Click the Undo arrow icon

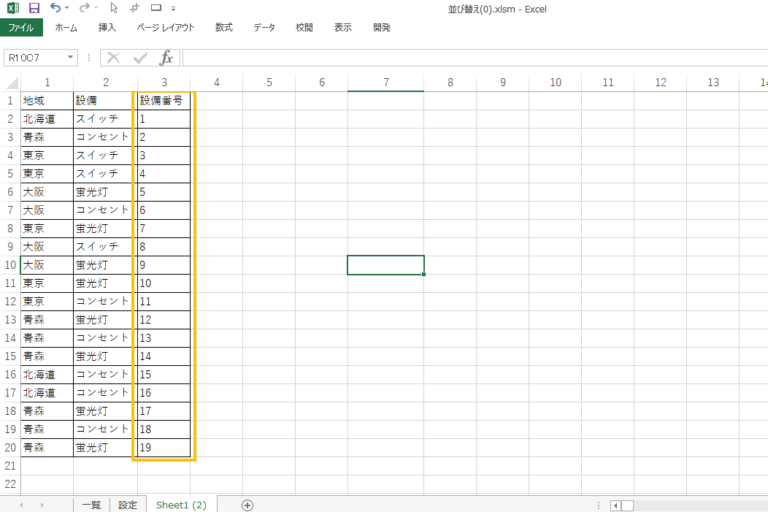[x=55, y=8]
